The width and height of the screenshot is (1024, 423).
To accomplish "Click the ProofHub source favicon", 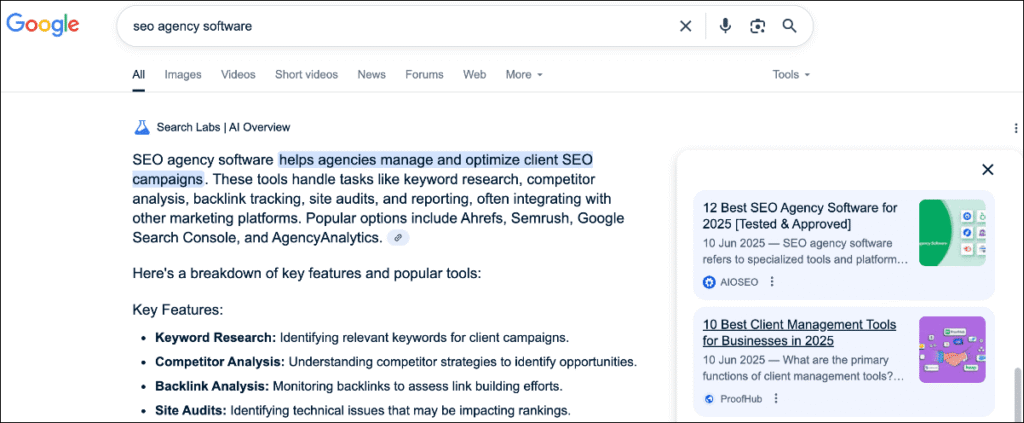I will (709, 399).
